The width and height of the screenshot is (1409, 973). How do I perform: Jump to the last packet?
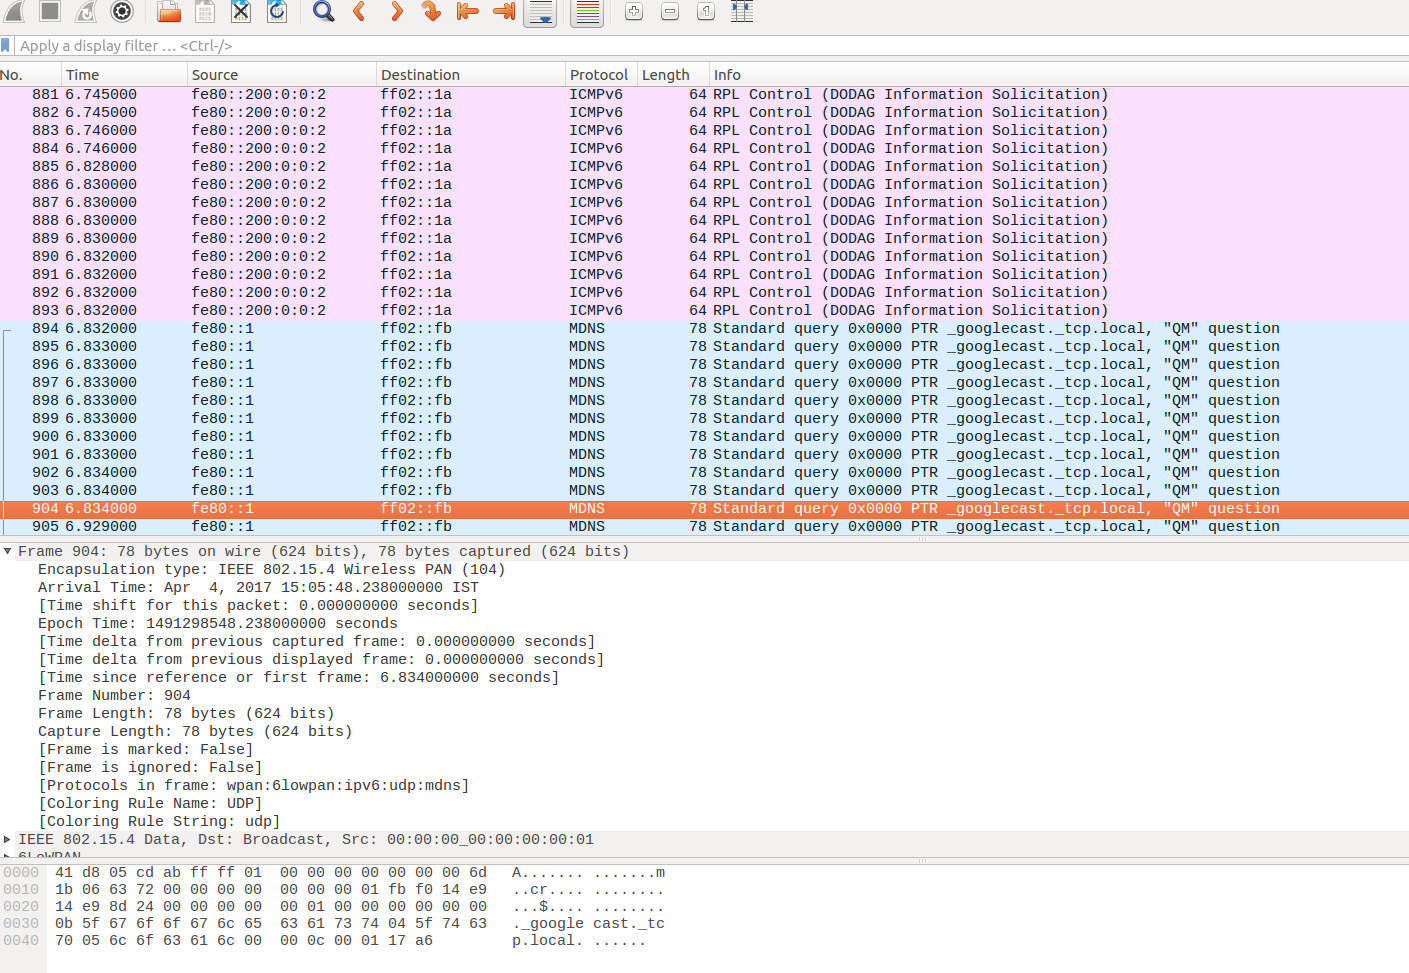(504, 10)
